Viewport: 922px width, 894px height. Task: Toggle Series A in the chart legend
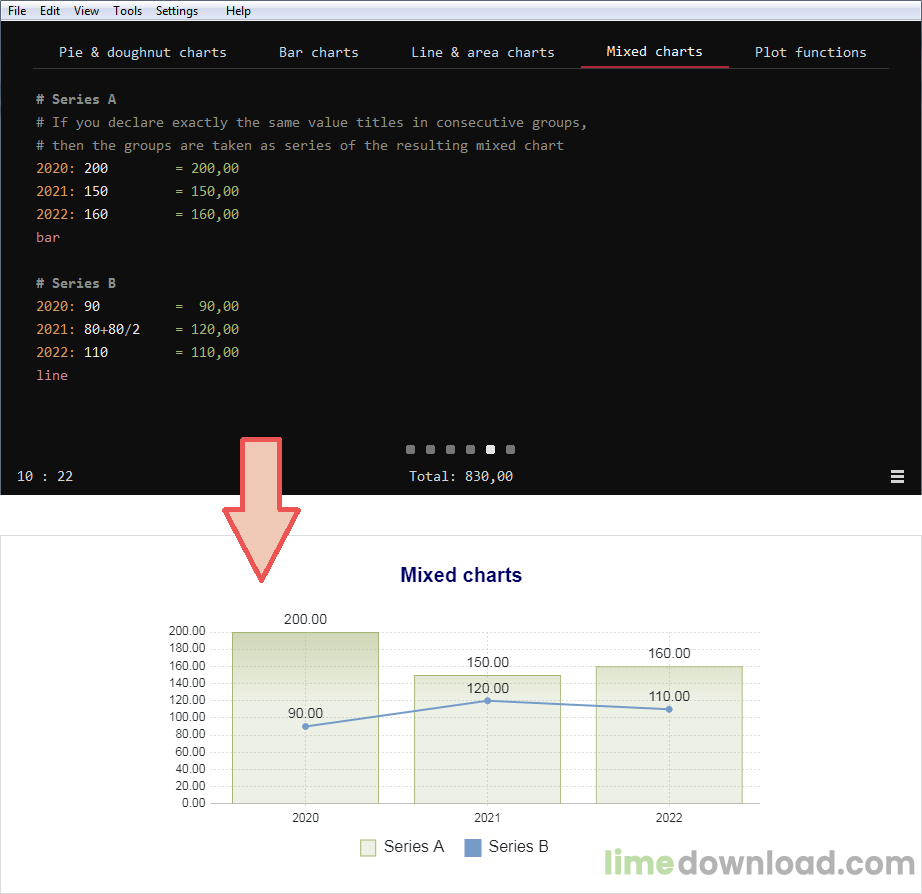coord(402,847)
